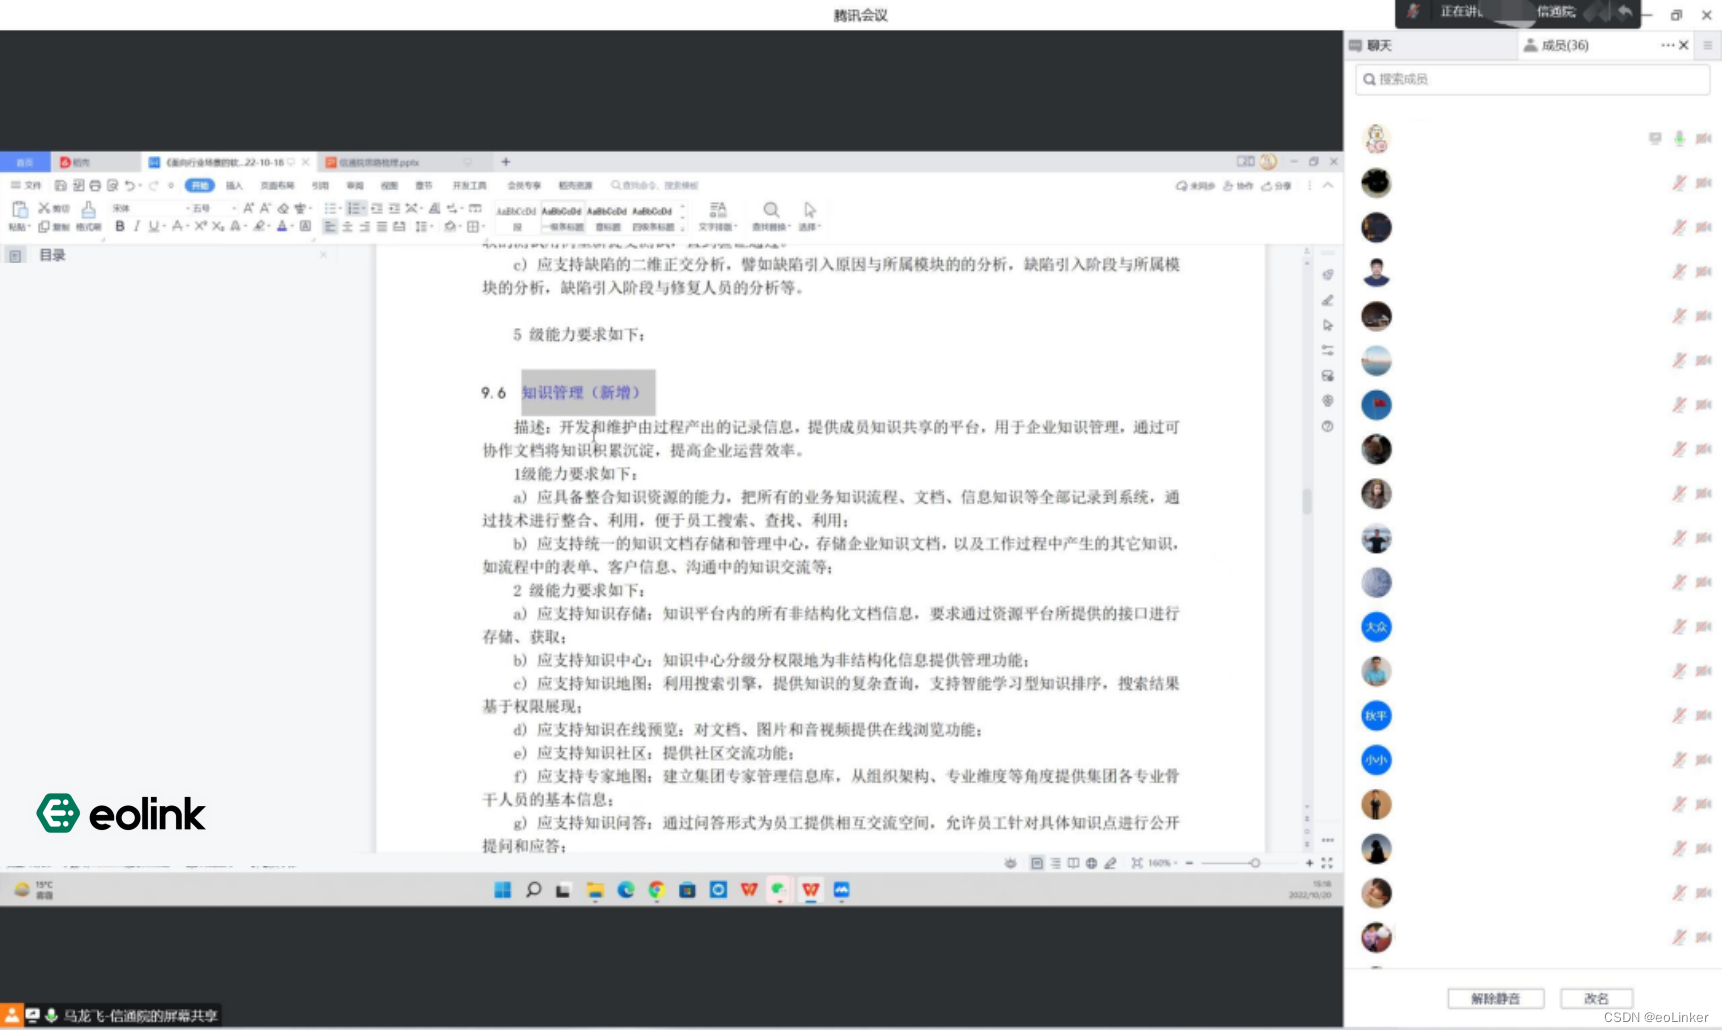Click the text highlight color pen
This screenshot has width=1724, height=1032.
coord(259,227)
